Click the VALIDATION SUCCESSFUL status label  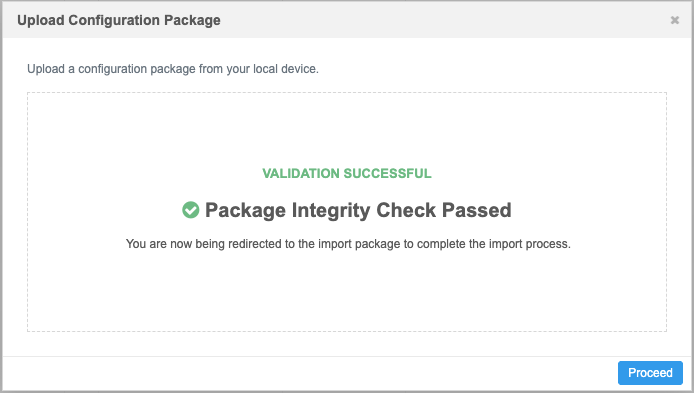(x=347, y=173)
